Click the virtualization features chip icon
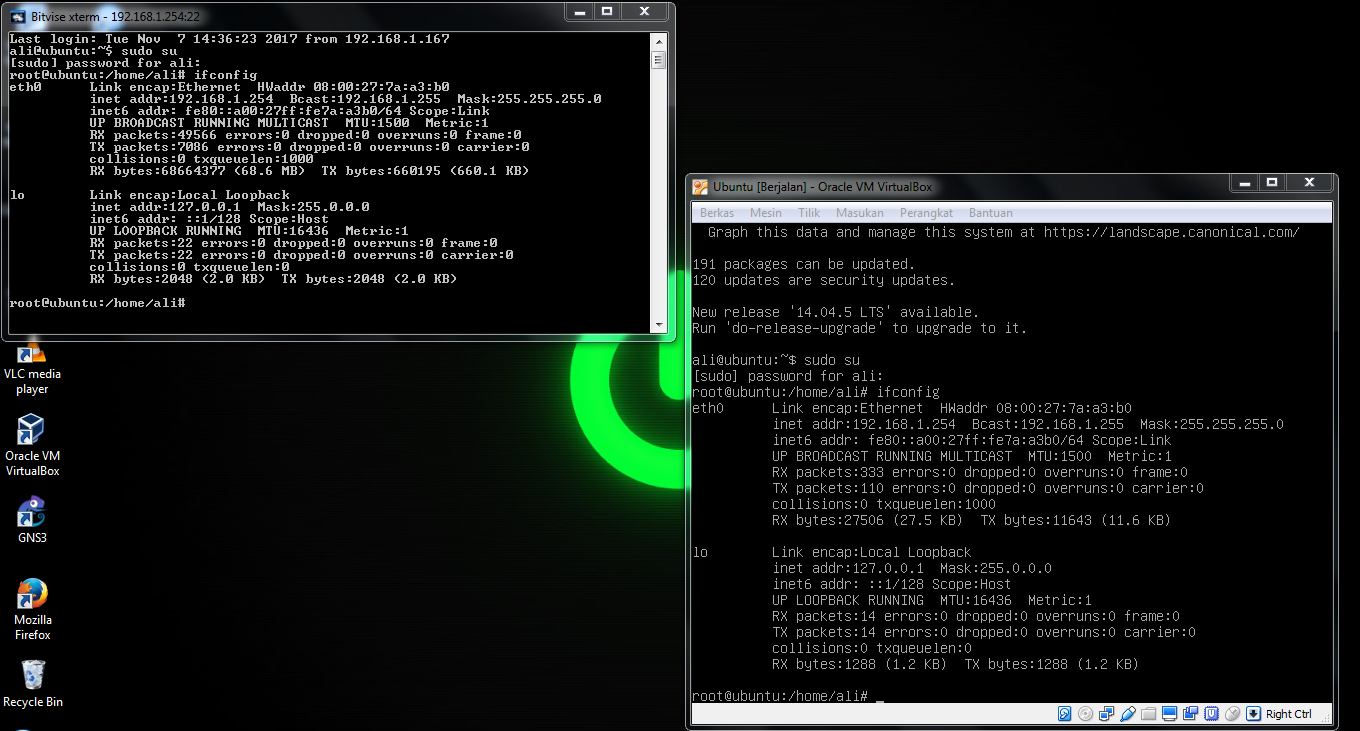The image size is (1360, 731). (x=1213, y=713)
